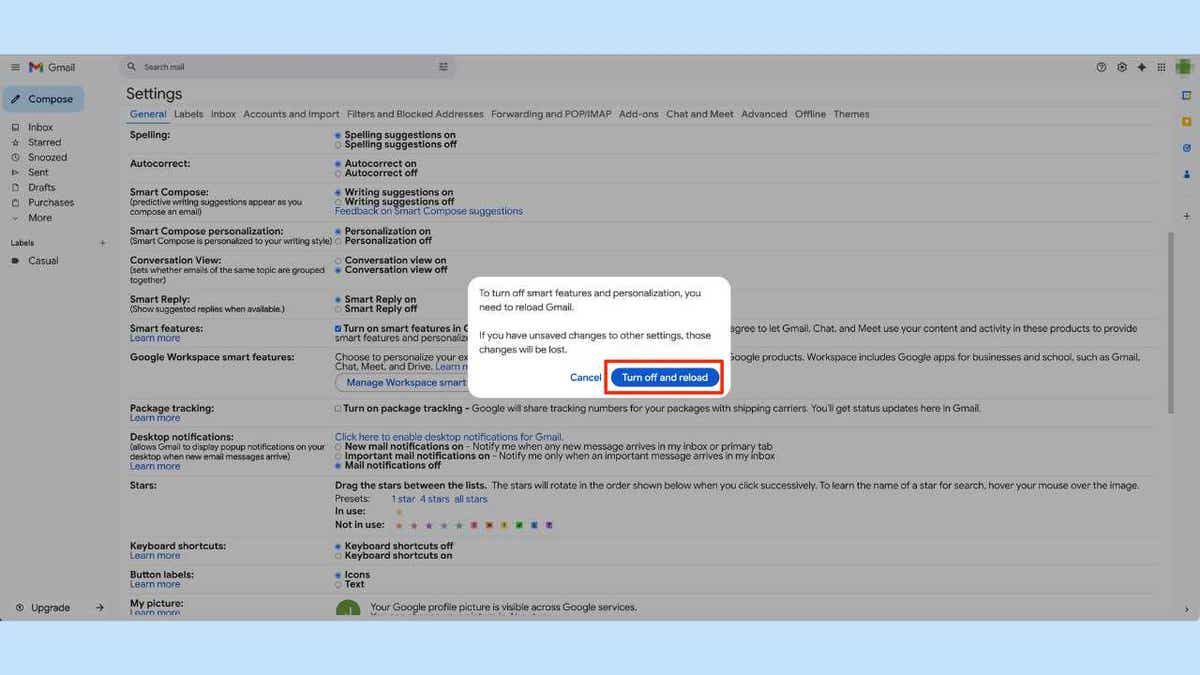
Task: Open advanced search options in the search bar
Action: [443, 66]
